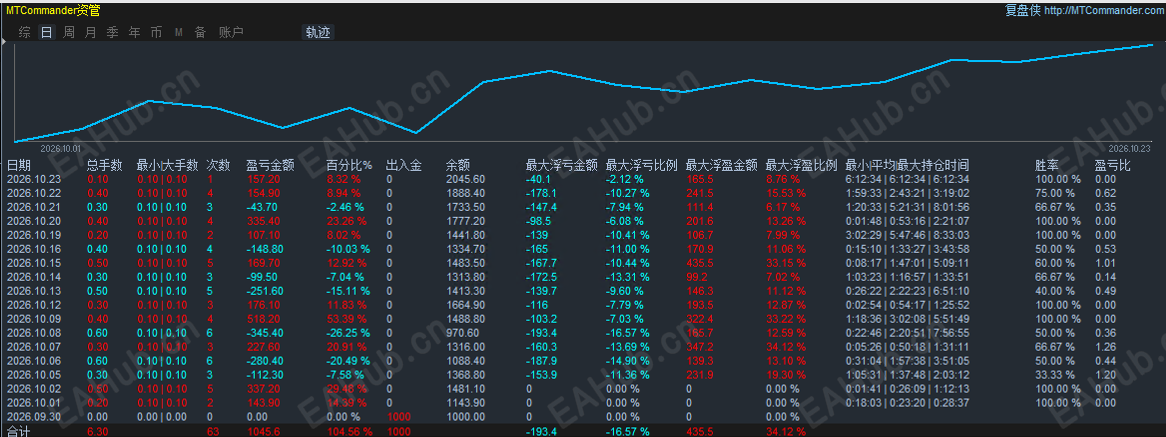Click the 2045.60 balance value

coord(465,179)
